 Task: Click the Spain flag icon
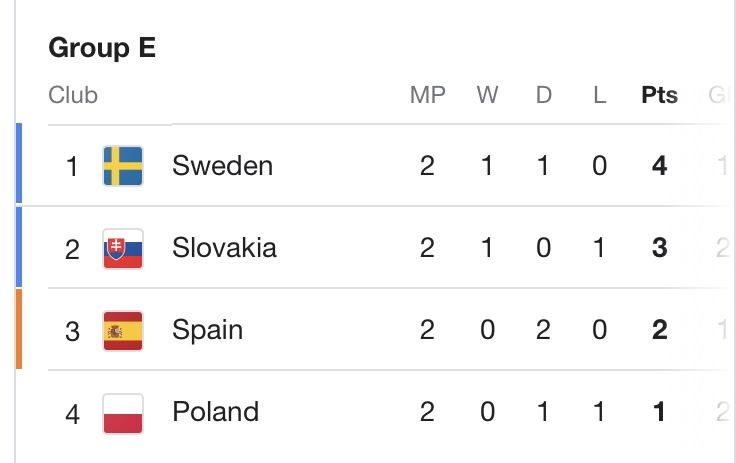click(123, 330)
